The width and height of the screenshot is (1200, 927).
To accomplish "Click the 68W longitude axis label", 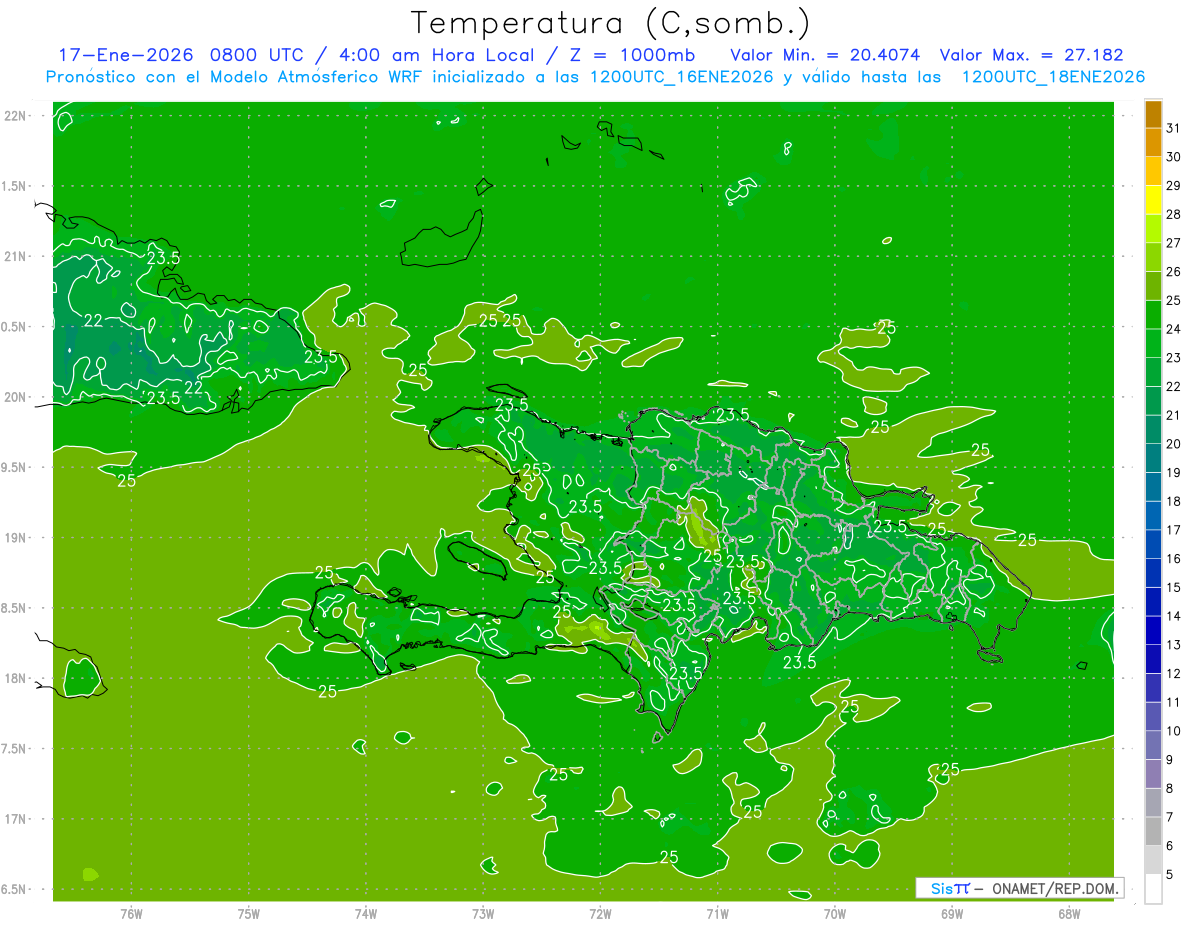I will (1068, 913).
